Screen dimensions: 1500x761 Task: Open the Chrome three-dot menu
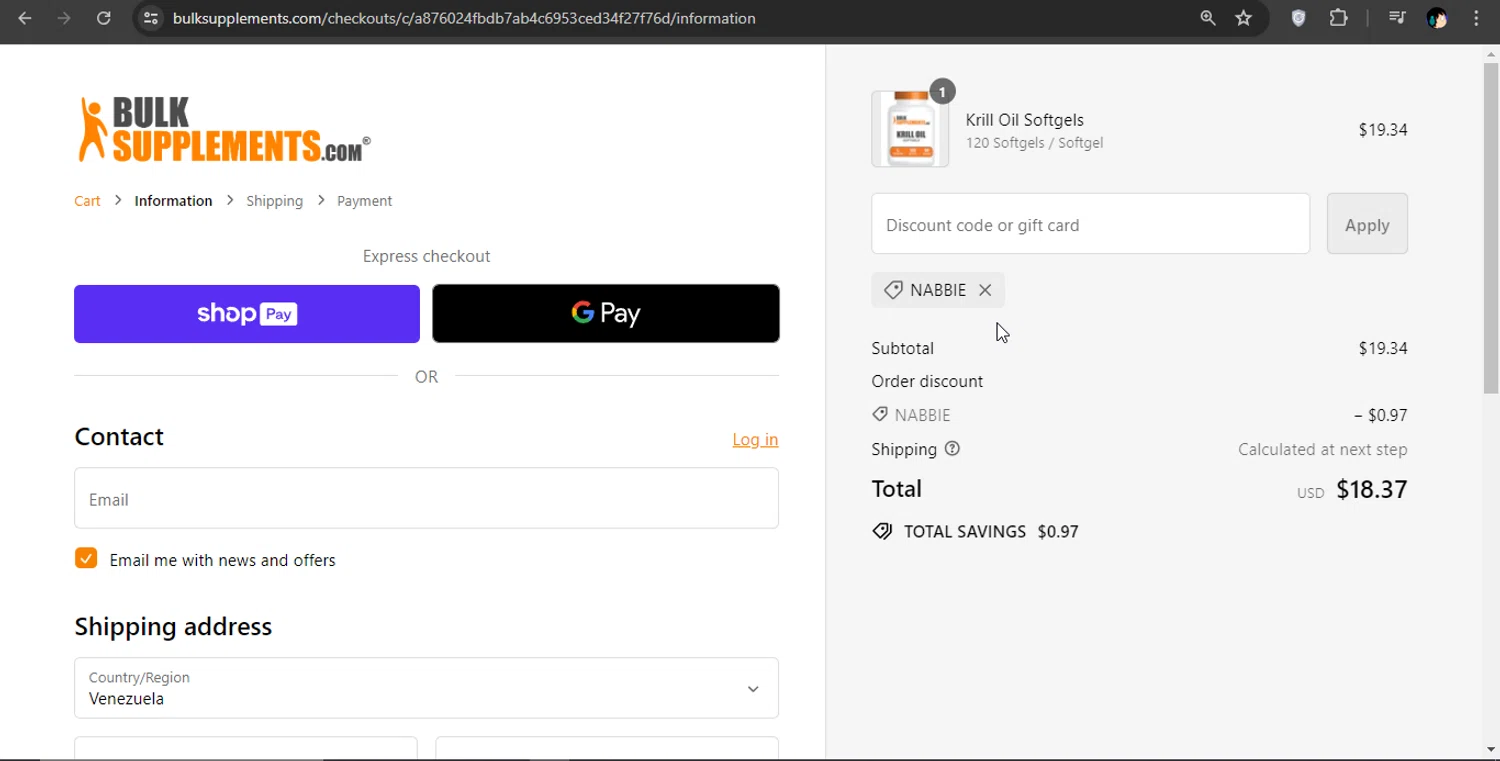(x=1476, y=18)
